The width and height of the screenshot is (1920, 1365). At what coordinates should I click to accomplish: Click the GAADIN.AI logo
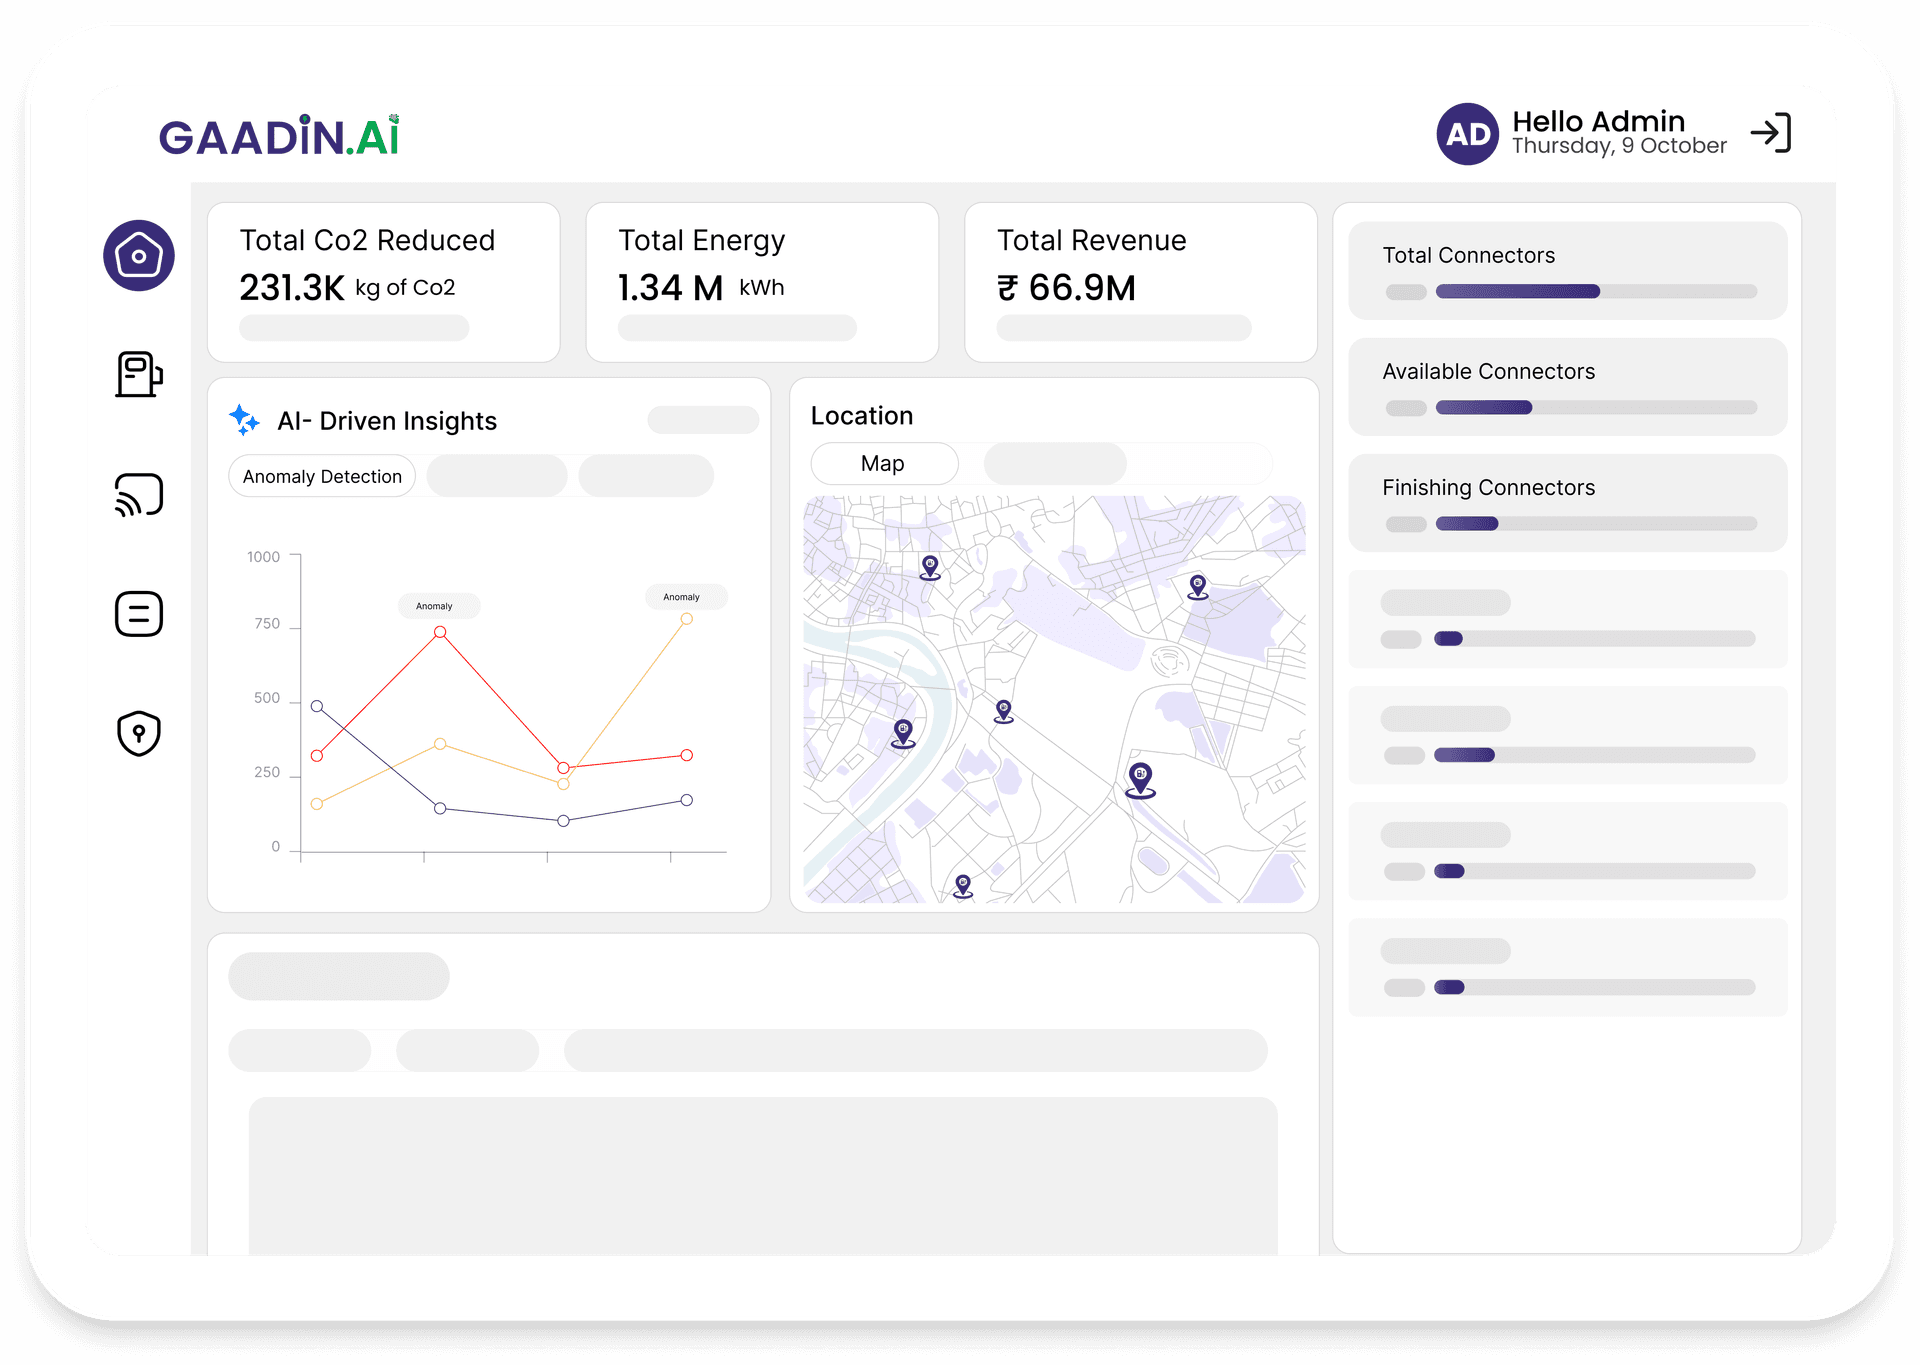[x=280, y=133]
